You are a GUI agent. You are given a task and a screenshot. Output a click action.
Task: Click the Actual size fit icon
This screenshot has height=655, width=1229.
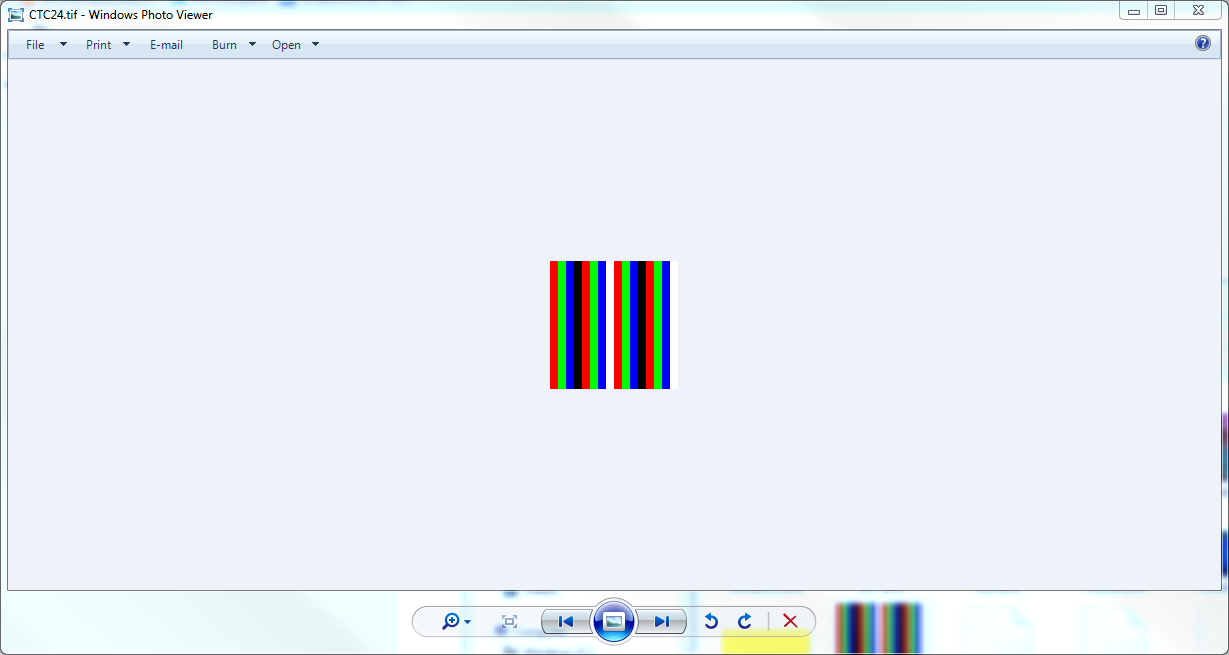[509, 622]
